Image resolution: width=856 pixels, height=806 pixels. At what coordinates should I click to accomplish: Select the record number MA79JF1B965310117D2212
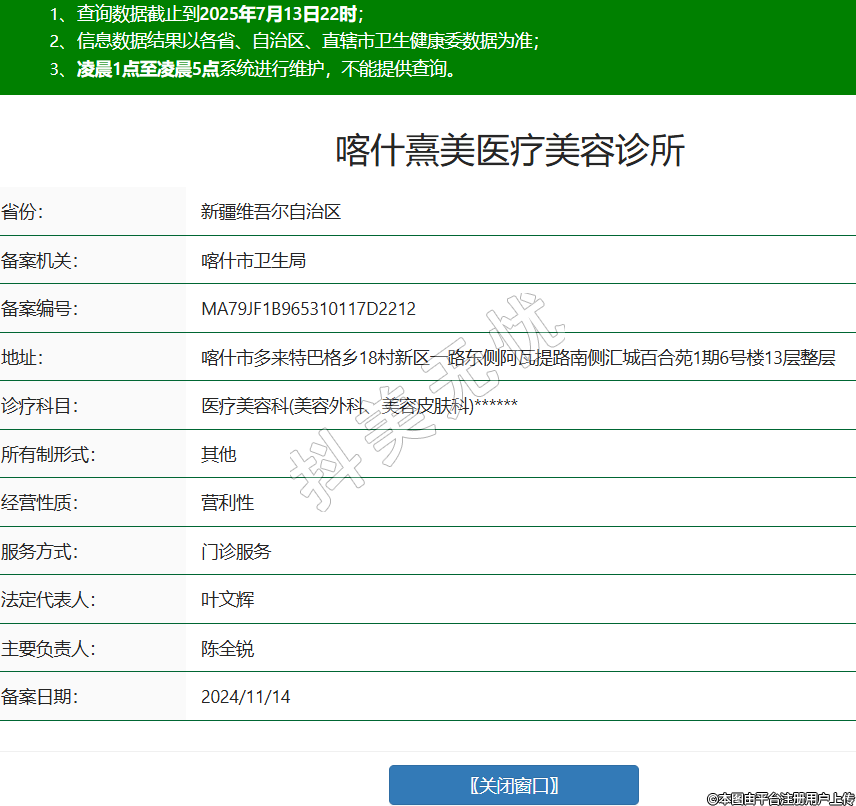(x=308, y=309)
